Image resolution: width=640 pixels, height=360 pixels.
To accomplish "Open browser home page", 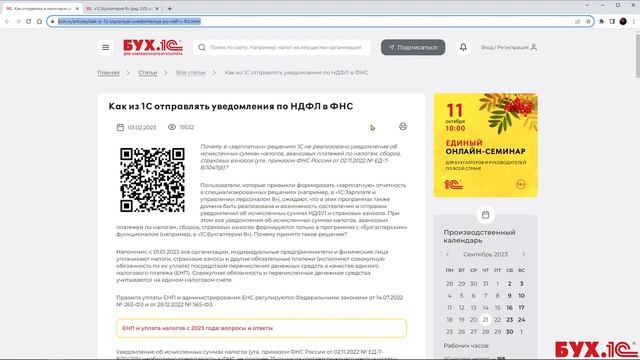I will coord(39,21).
